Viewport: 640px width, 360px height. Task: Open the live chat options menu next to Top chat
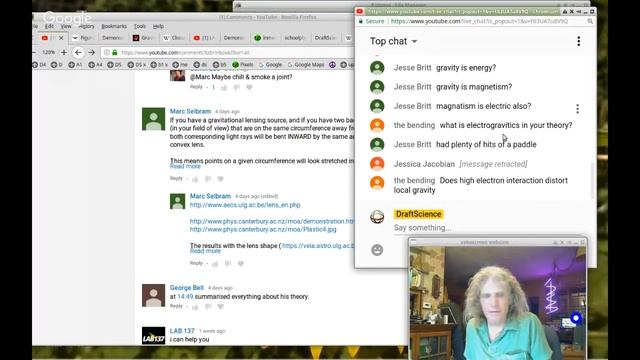[x=578, y=41]
